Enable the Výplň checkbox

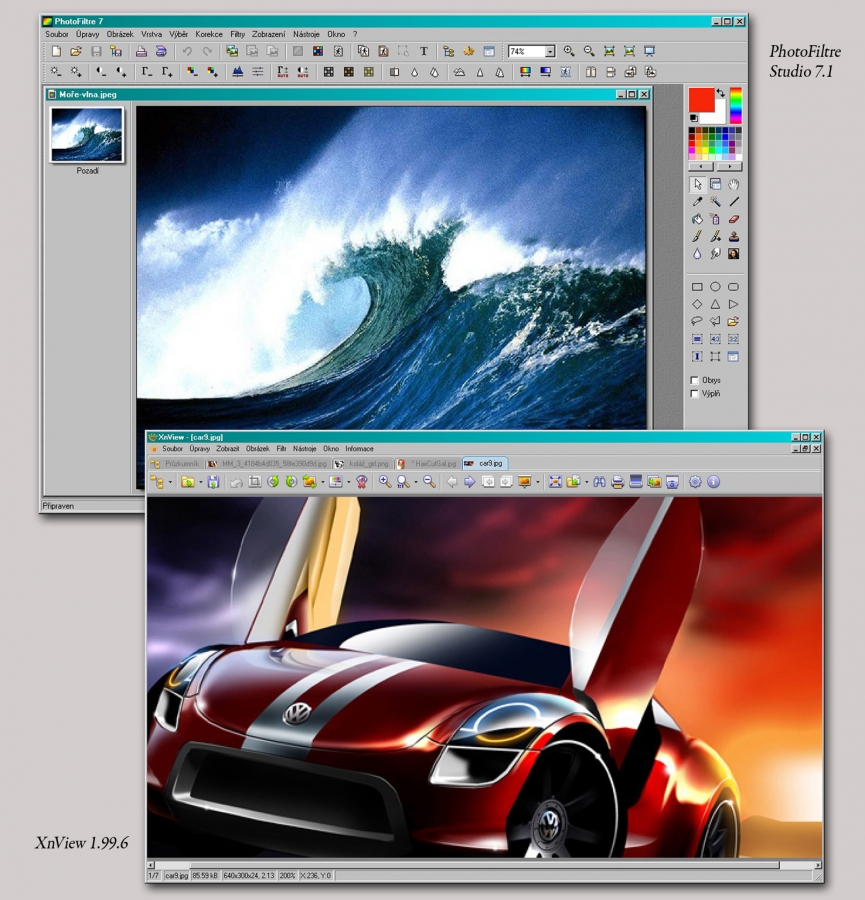695,394
